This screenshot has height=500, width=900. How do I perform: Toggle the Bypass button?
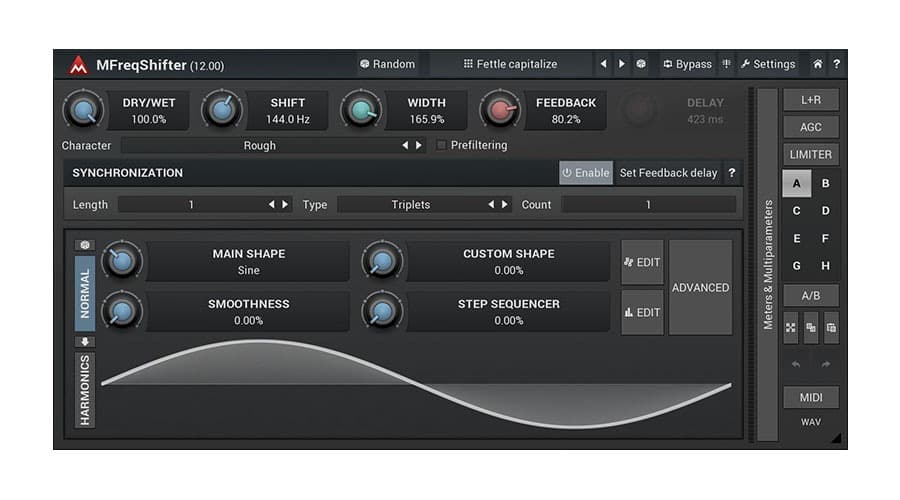(x=688, y=64)
